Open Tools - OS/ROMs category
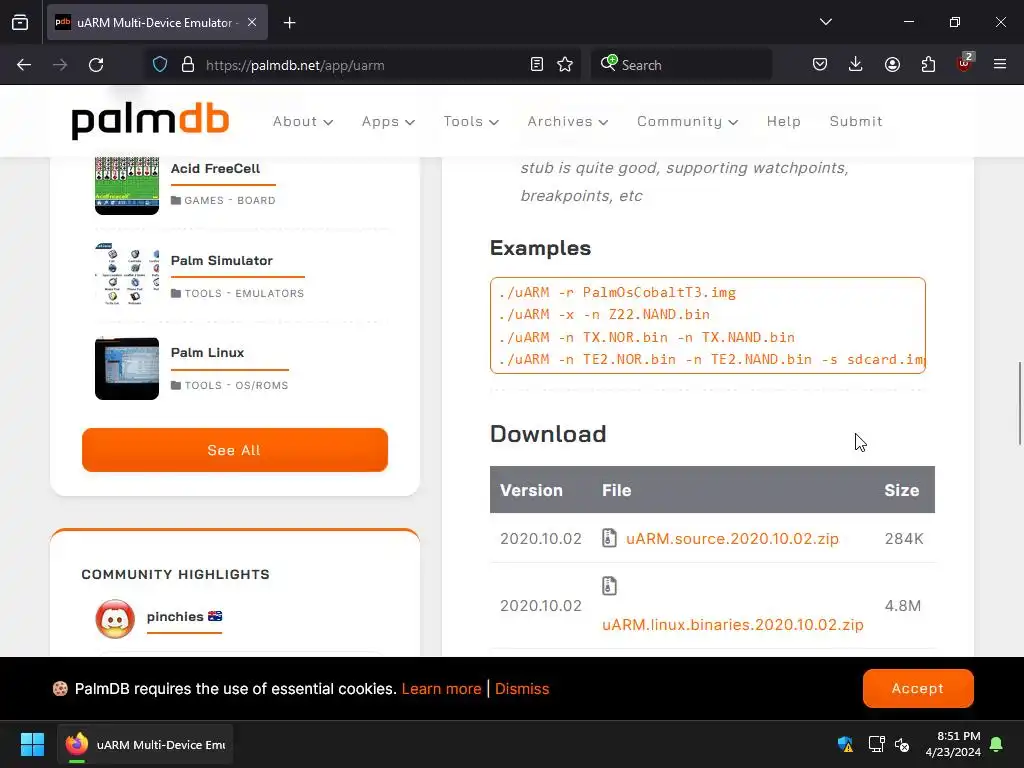 (x=229, y=385)
